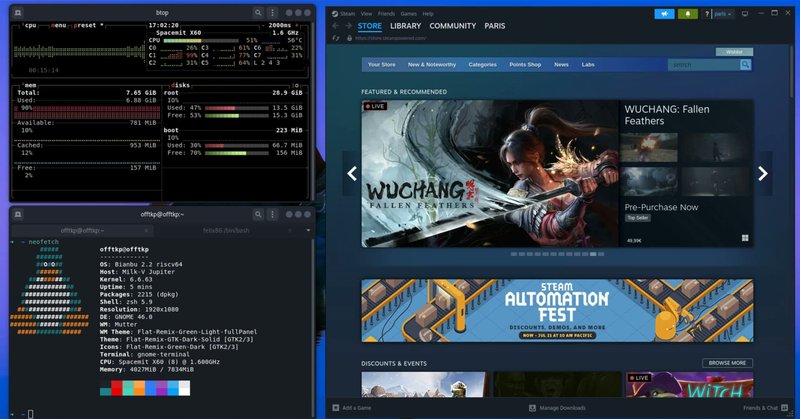Enter Big Picture mode with the monitor icon
The image size is (800, 419).
coord(744,14)
